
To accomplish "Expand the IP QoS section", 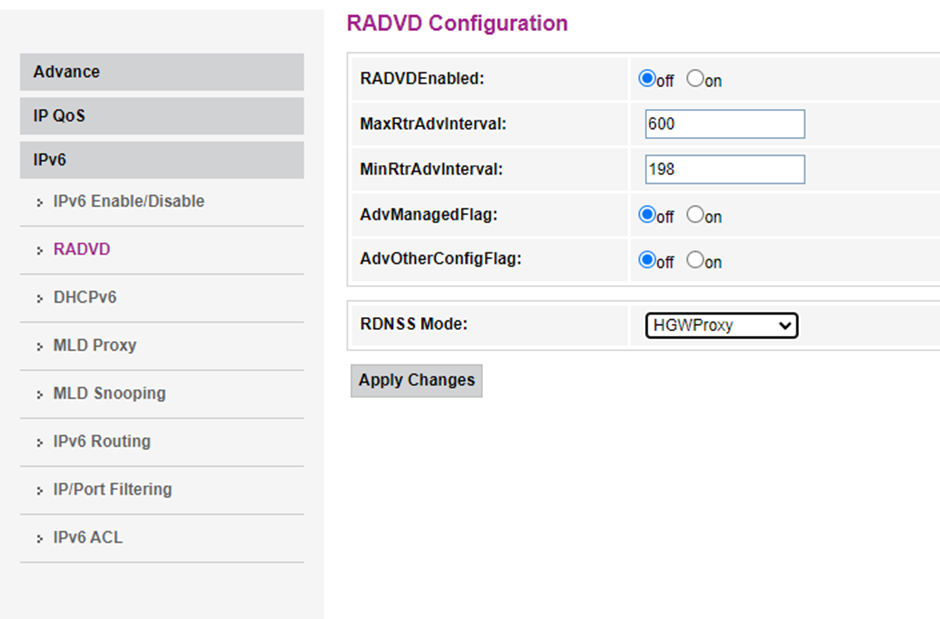I will (x=162, y=116).
